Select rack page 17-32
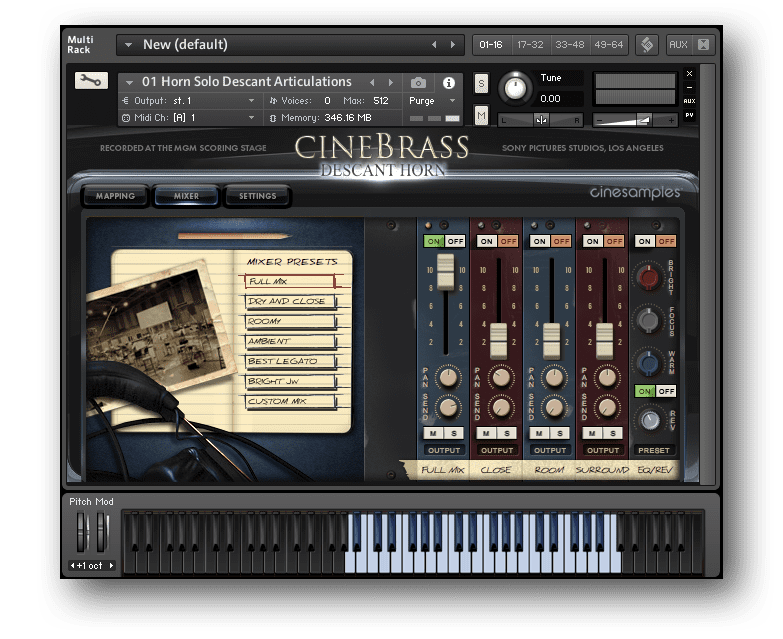 point(530,44)
